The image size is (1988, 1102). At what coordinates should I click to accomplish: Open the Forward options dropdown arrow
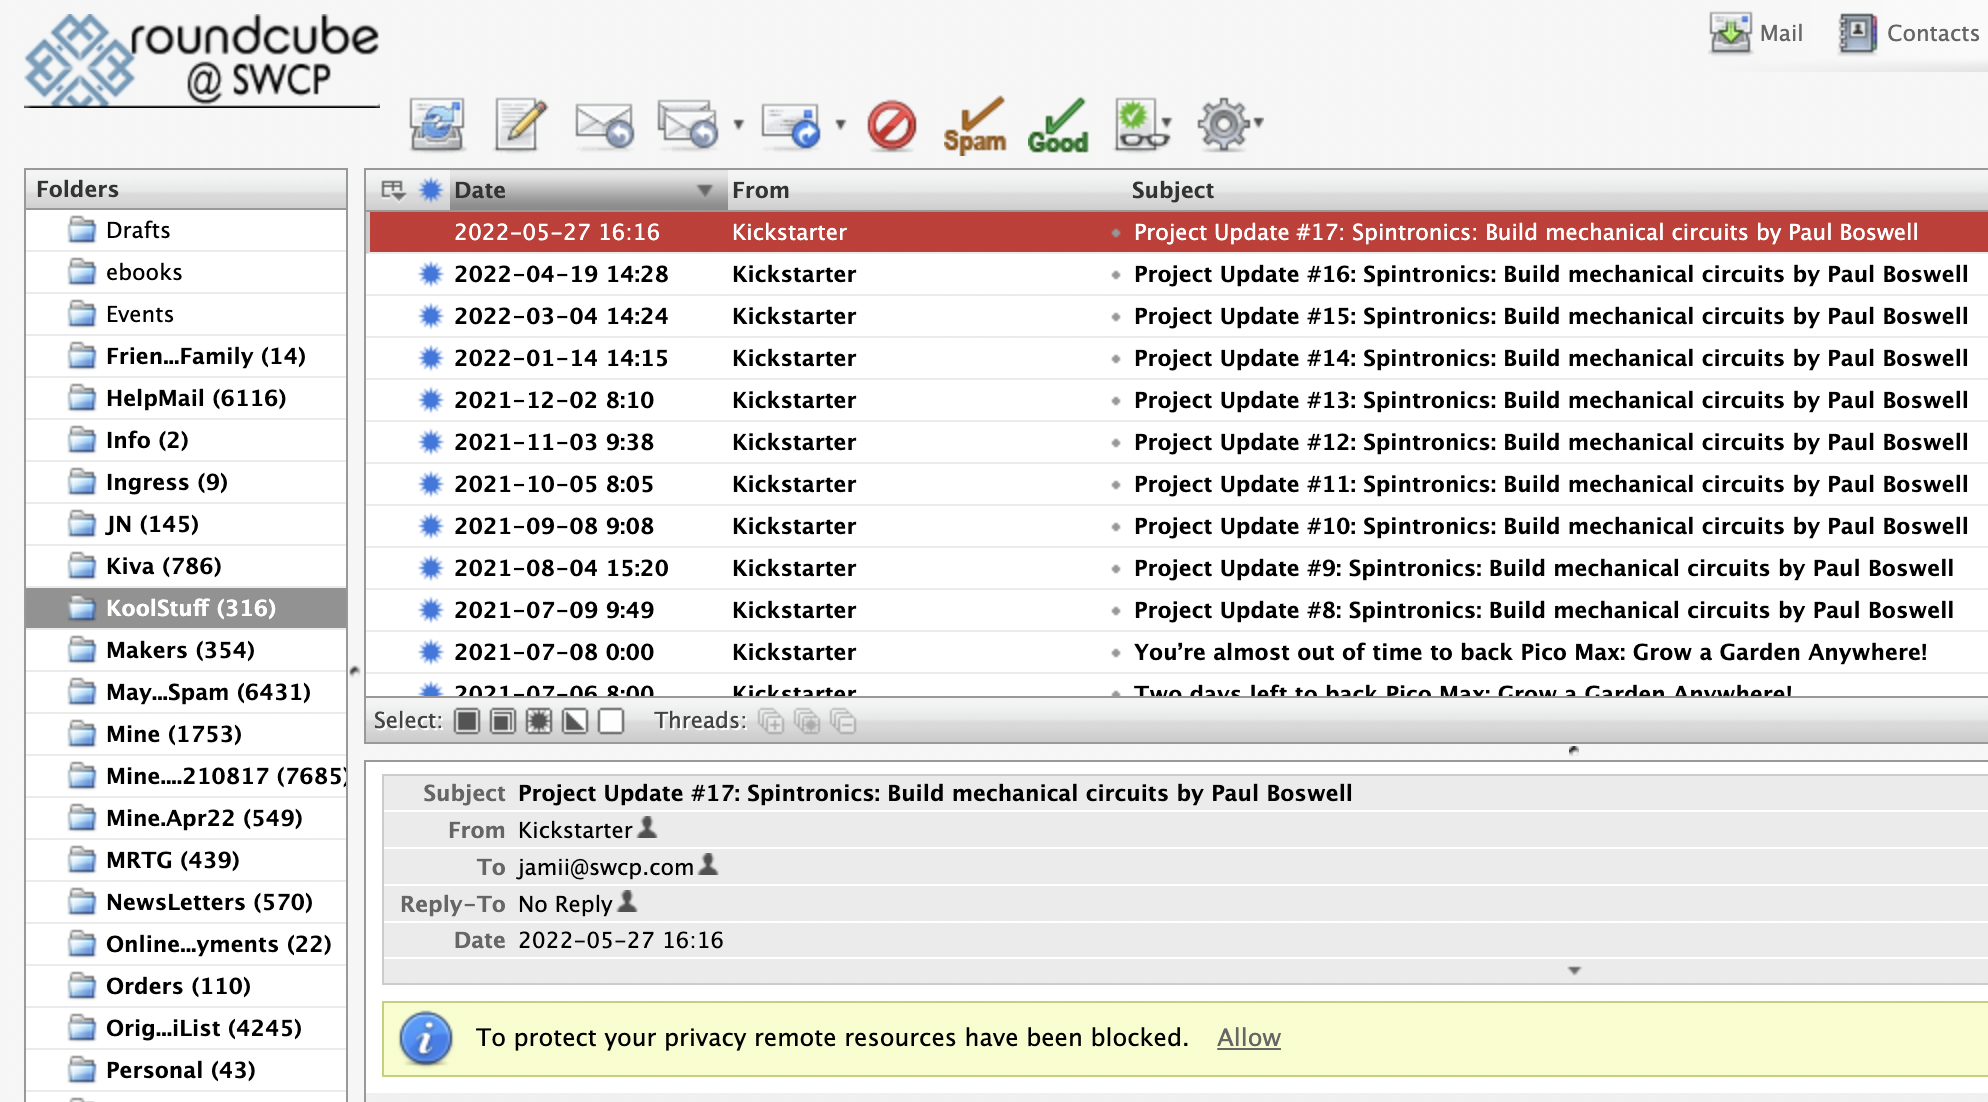tap(841, 125)
